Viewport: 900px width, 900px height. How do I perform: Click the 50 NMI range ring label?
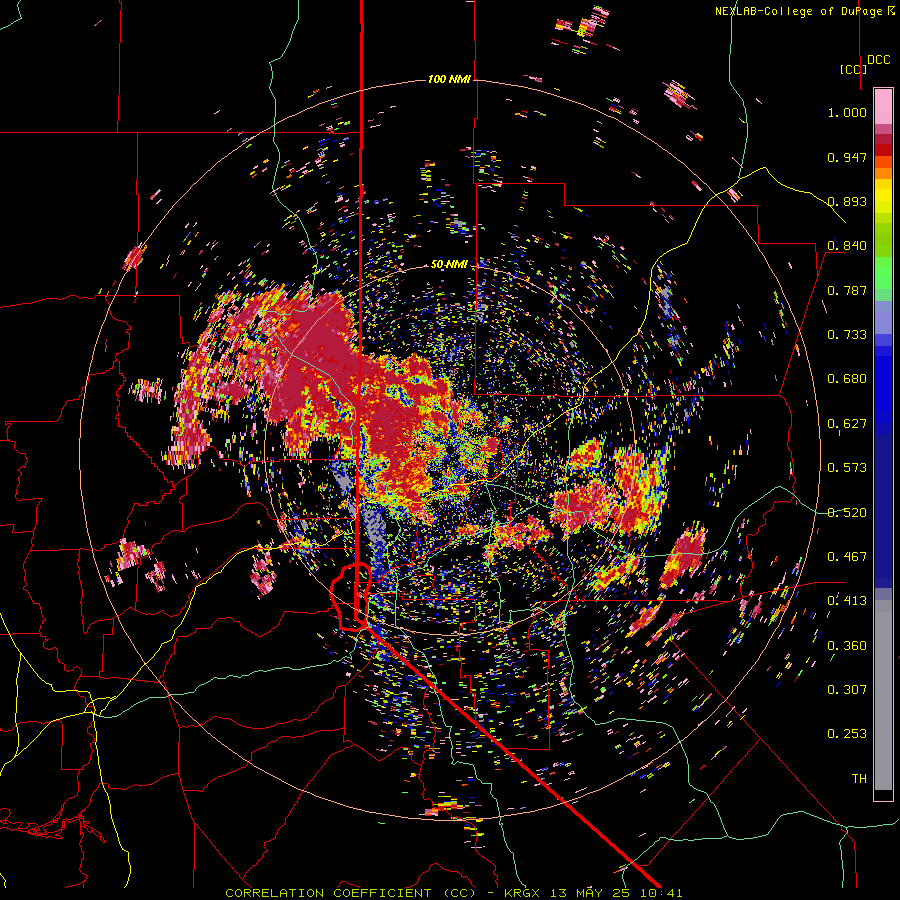click(x=449, y=265)
